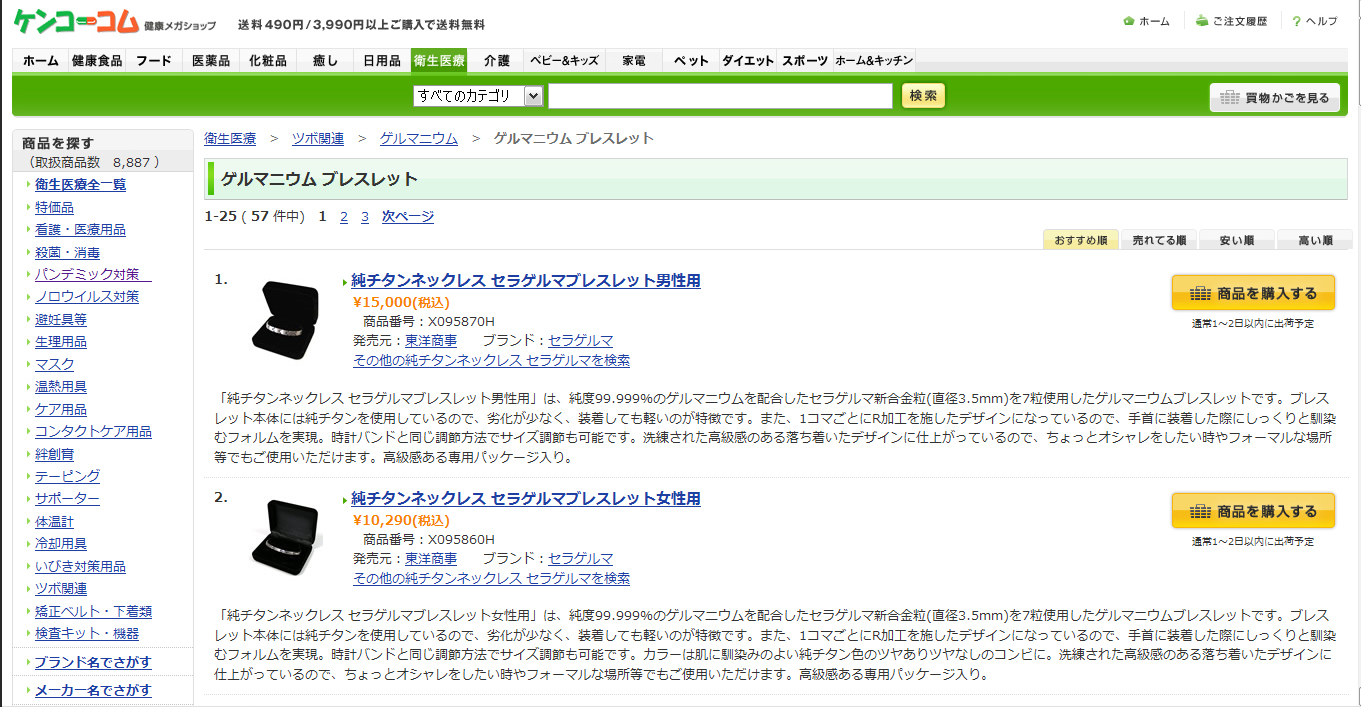Select the 衛生医療 category tab
This screenshot has height=707, width=1361.
click(x=439, y=61)
